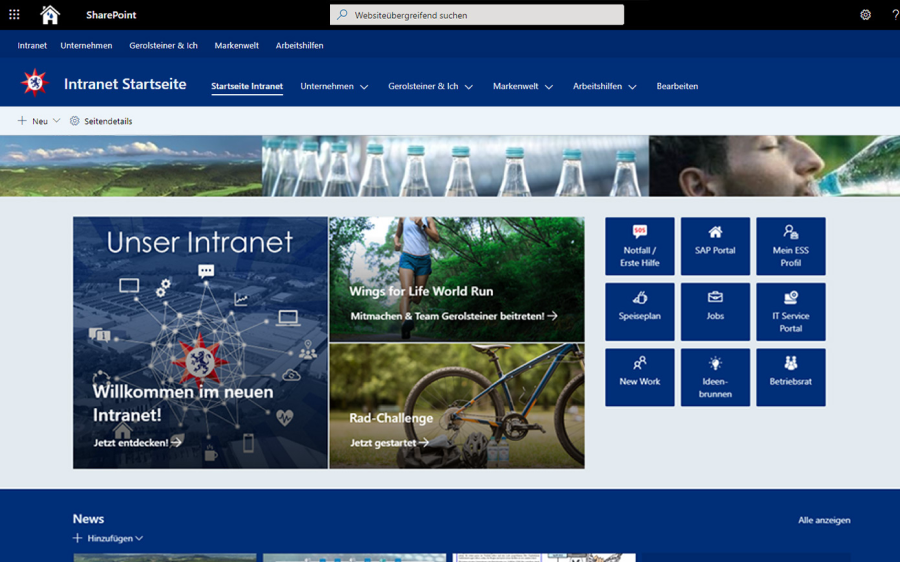The image size is (900, 562).
Task: Click Unternehmen in the top hub bar
Action: pos(86,45)
